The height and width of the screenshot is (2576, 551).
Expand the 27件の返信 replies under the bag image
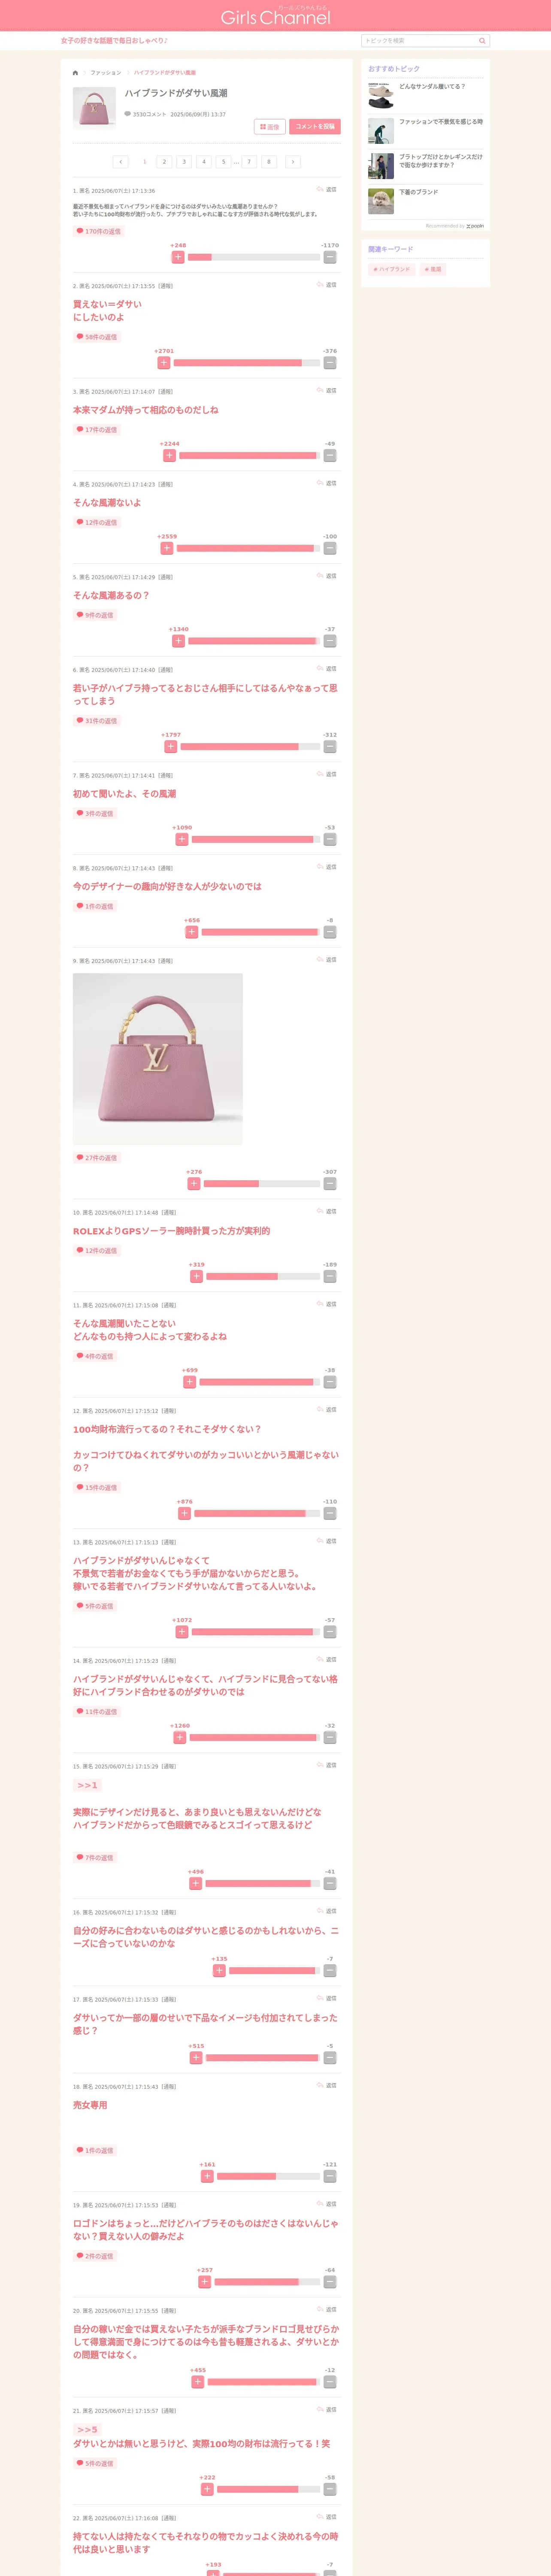click(x=97, y=1158)
